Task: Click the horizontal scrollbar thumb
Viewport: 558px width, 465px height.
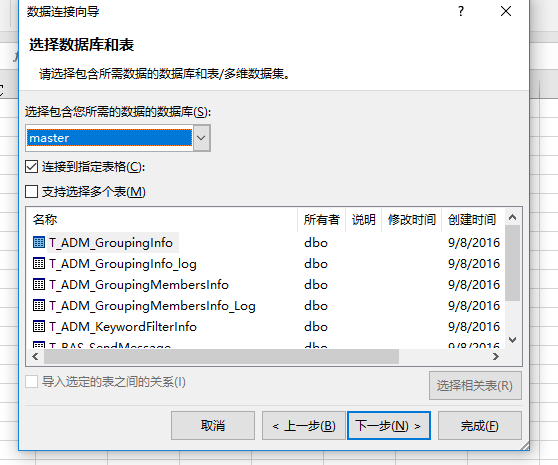Action: pyautogui.click(x=221, y=356)
